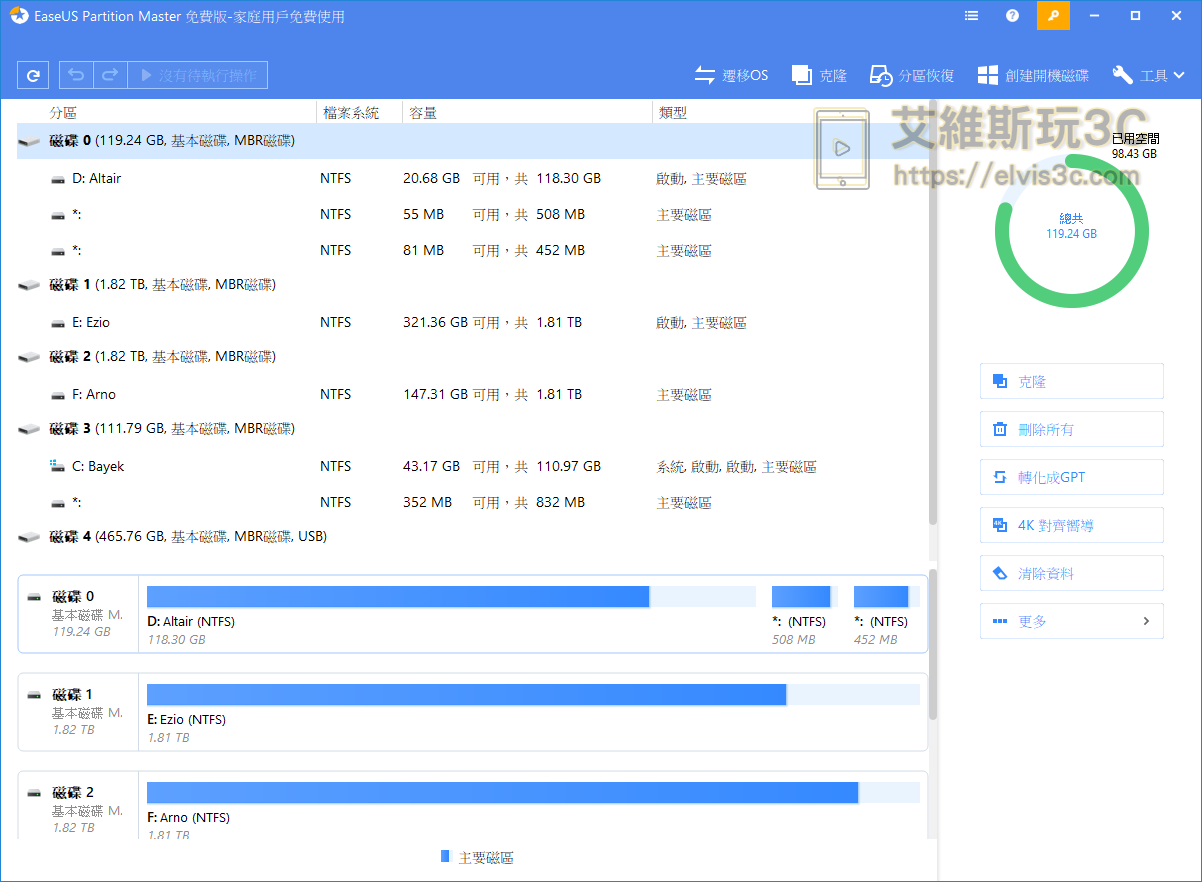
Task: Select the 清除資料 wipe data option
Action: 1071,572
